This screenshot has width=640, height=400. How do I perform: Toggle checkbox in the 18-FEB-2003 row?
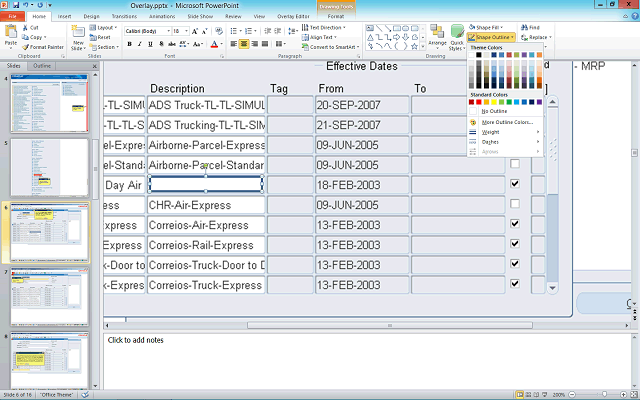pos(515,184)
